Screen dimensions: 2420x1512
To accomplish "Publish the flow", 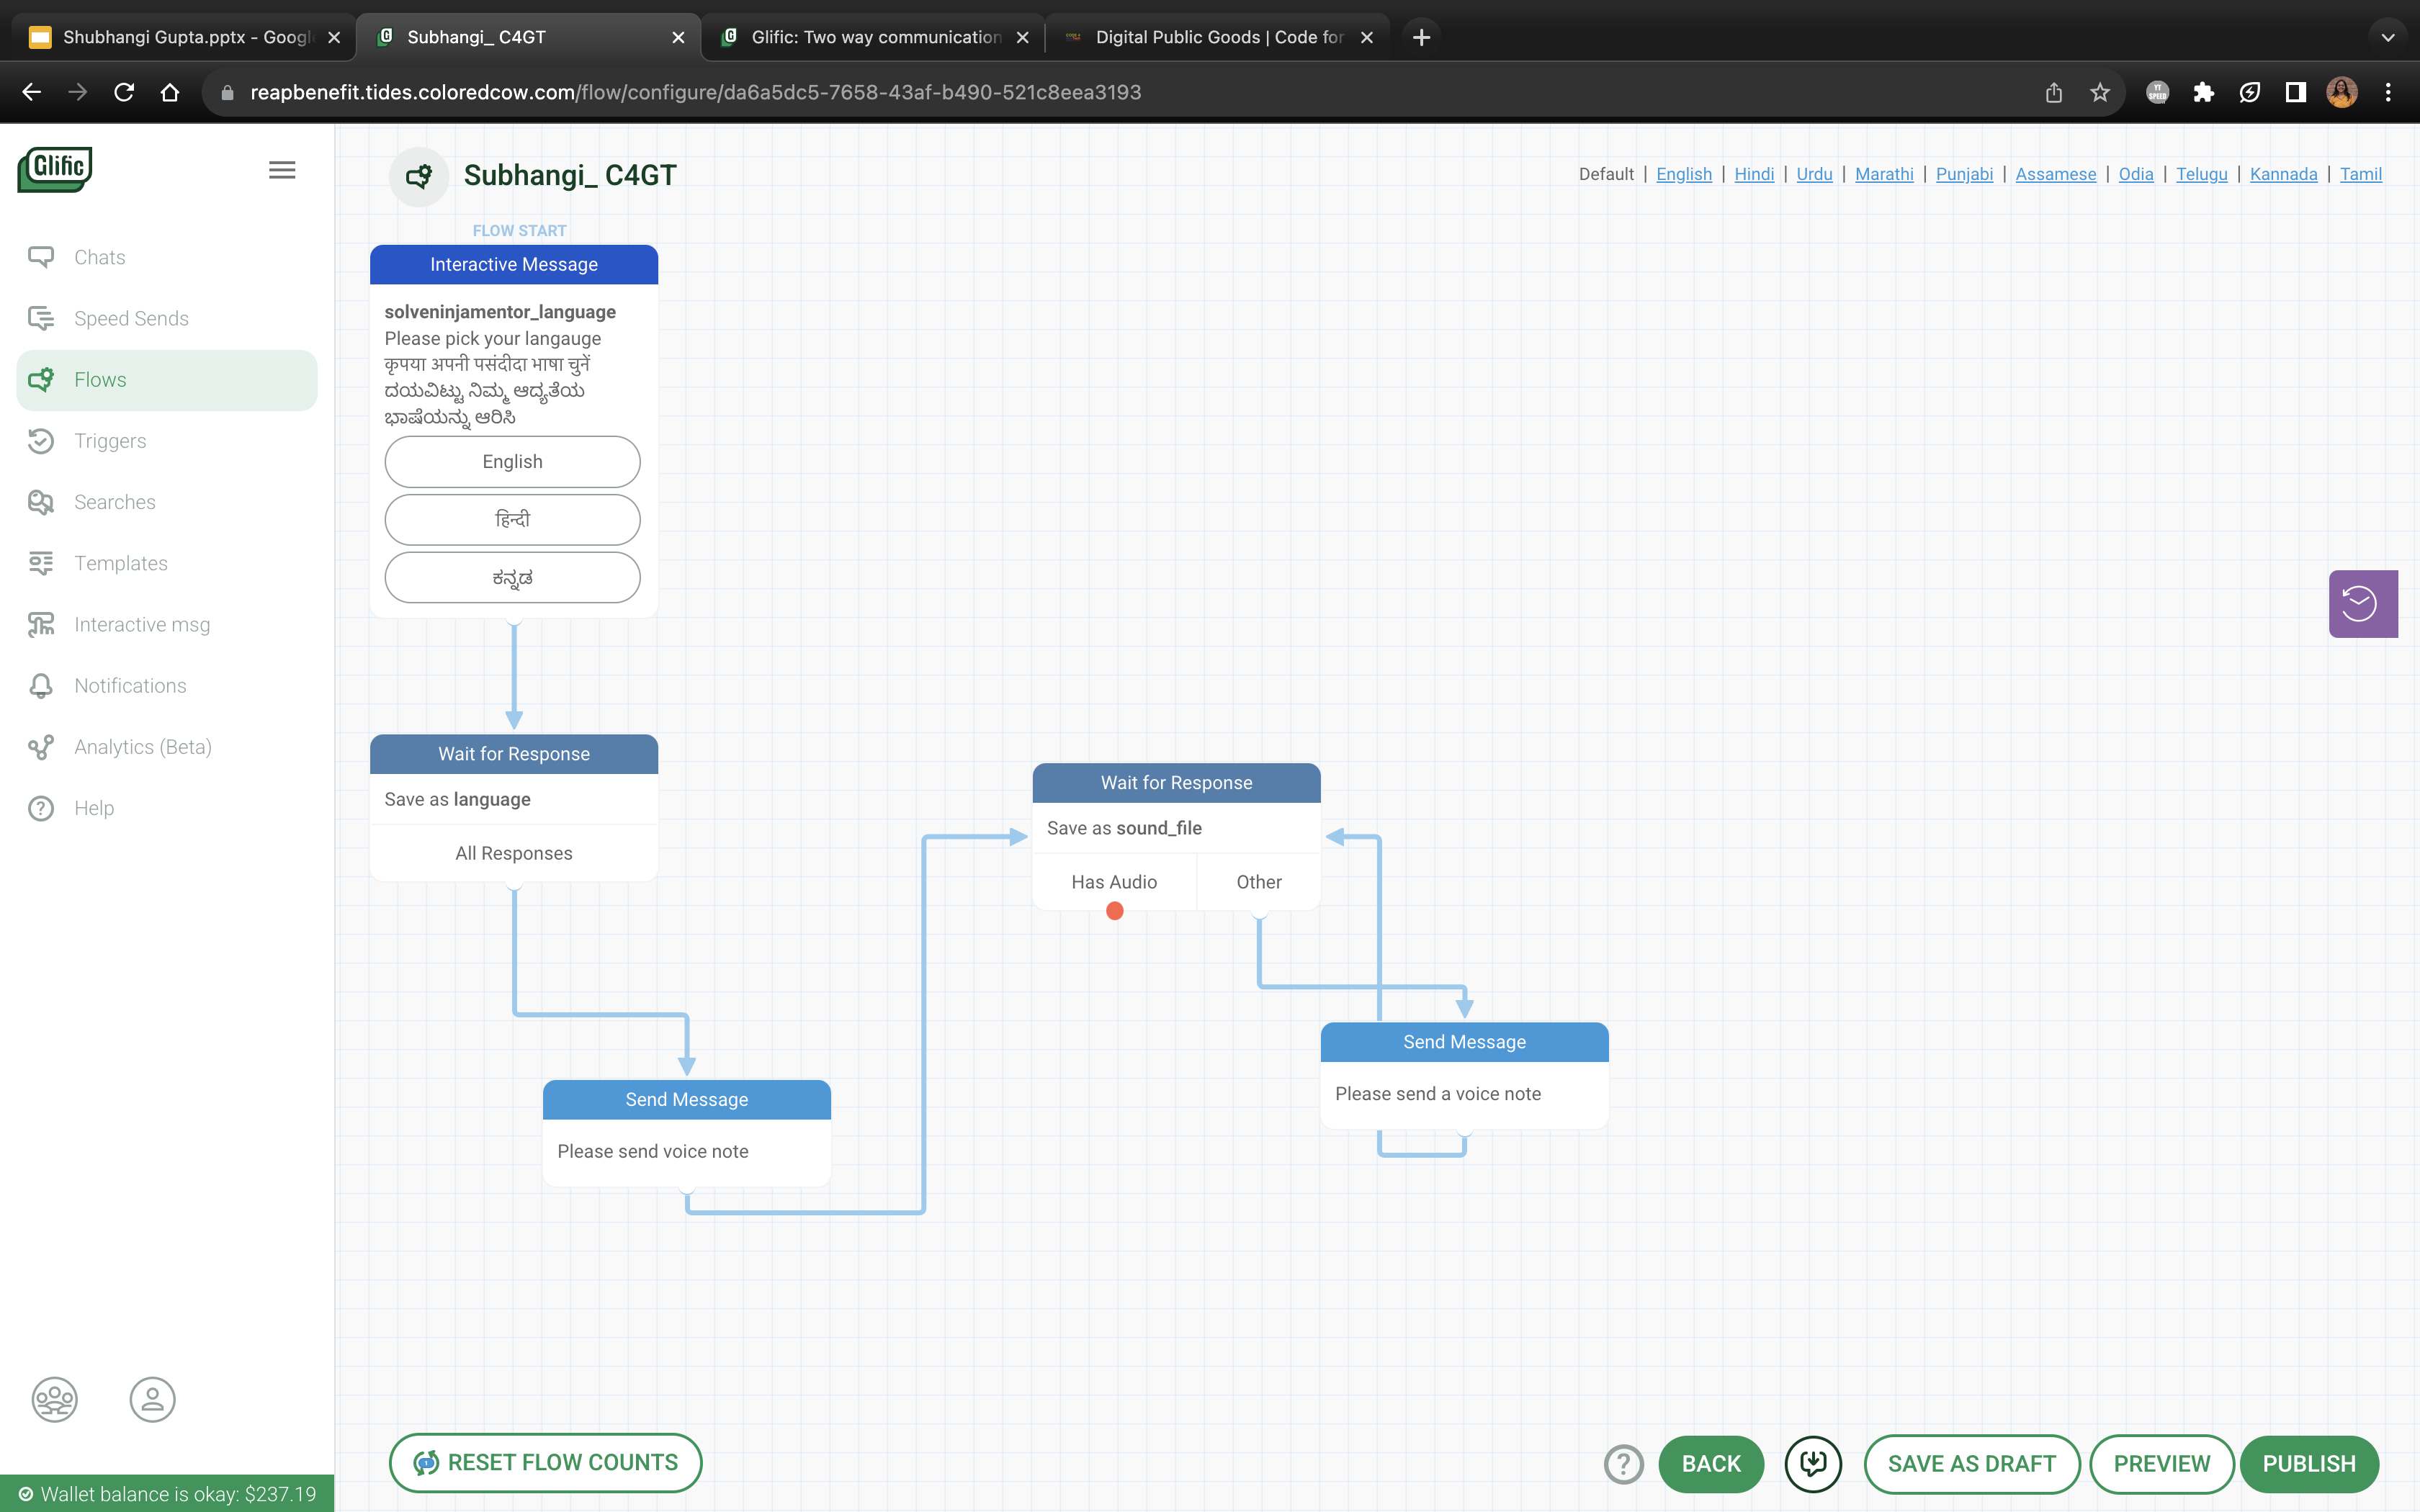I will [x=2310, y=1462].
